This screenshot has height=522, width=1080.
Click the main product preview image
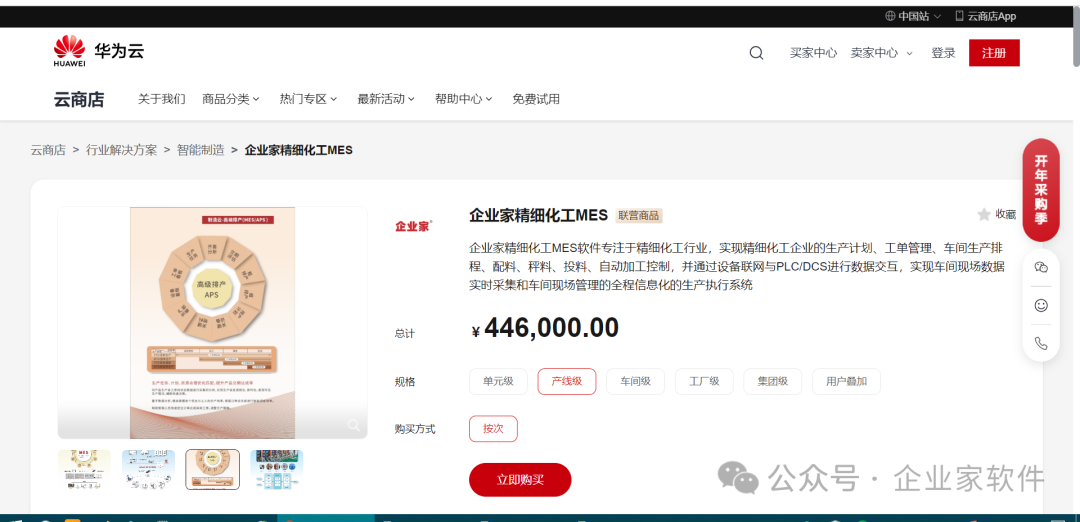pos(213,322)
